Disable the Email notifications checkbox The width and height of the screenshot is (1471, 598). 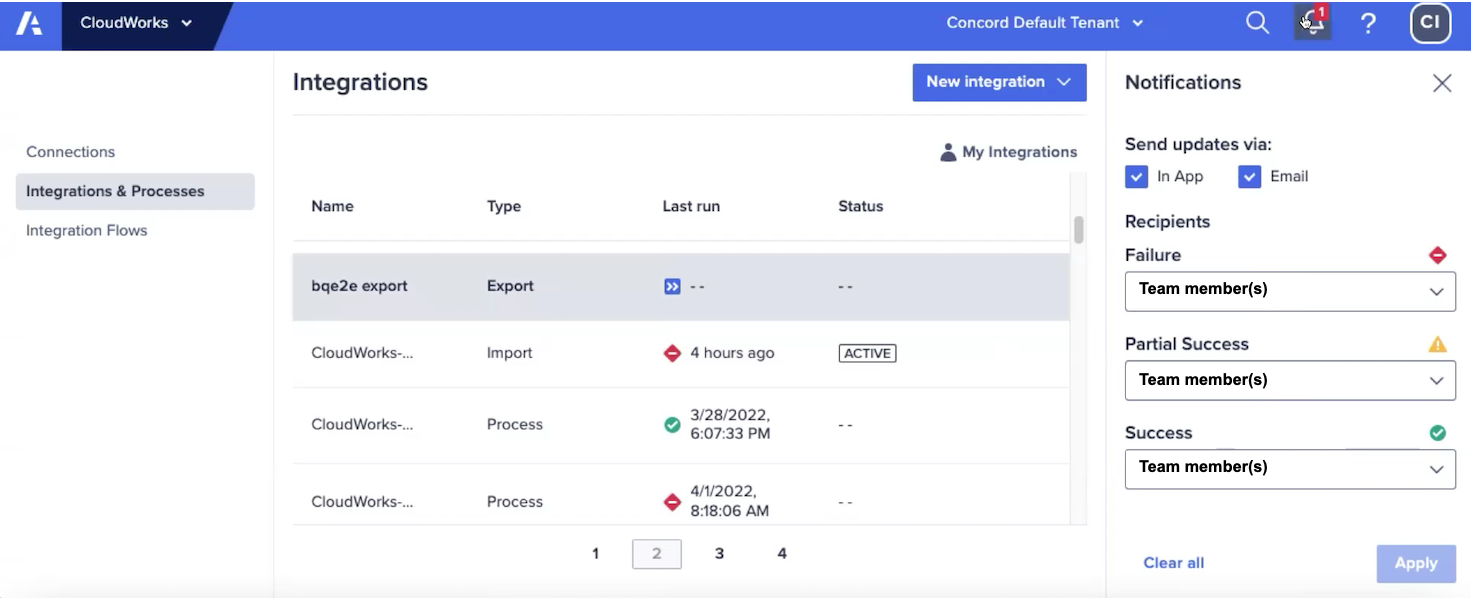coord(1248,176)
